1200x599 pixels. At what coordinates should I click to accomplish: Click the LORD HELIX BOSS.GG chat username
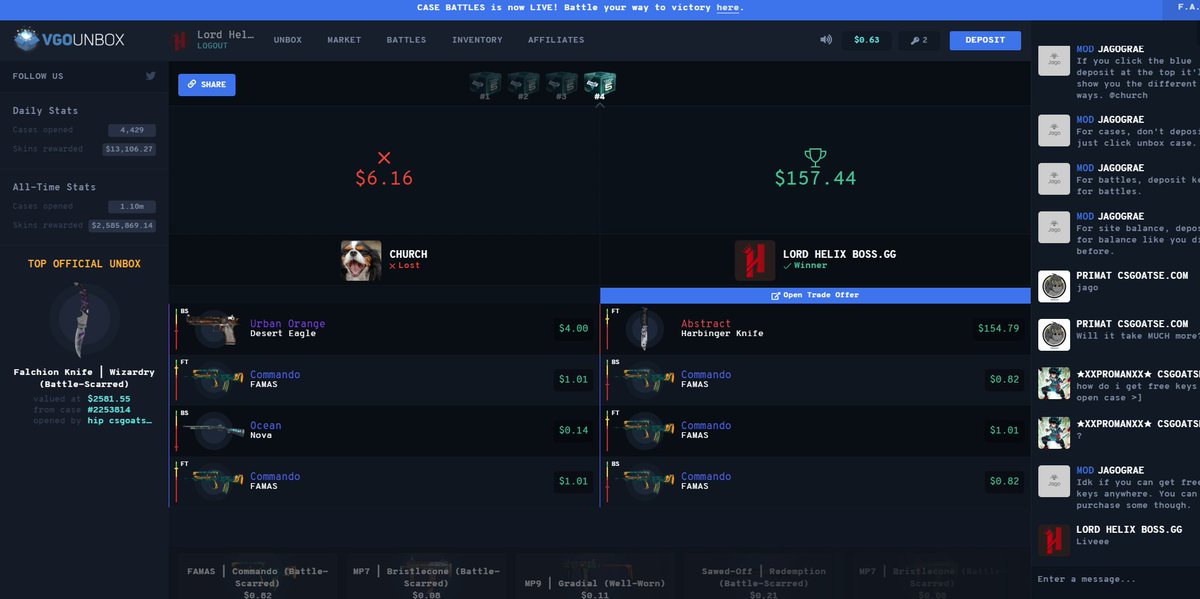point(1129,530)
